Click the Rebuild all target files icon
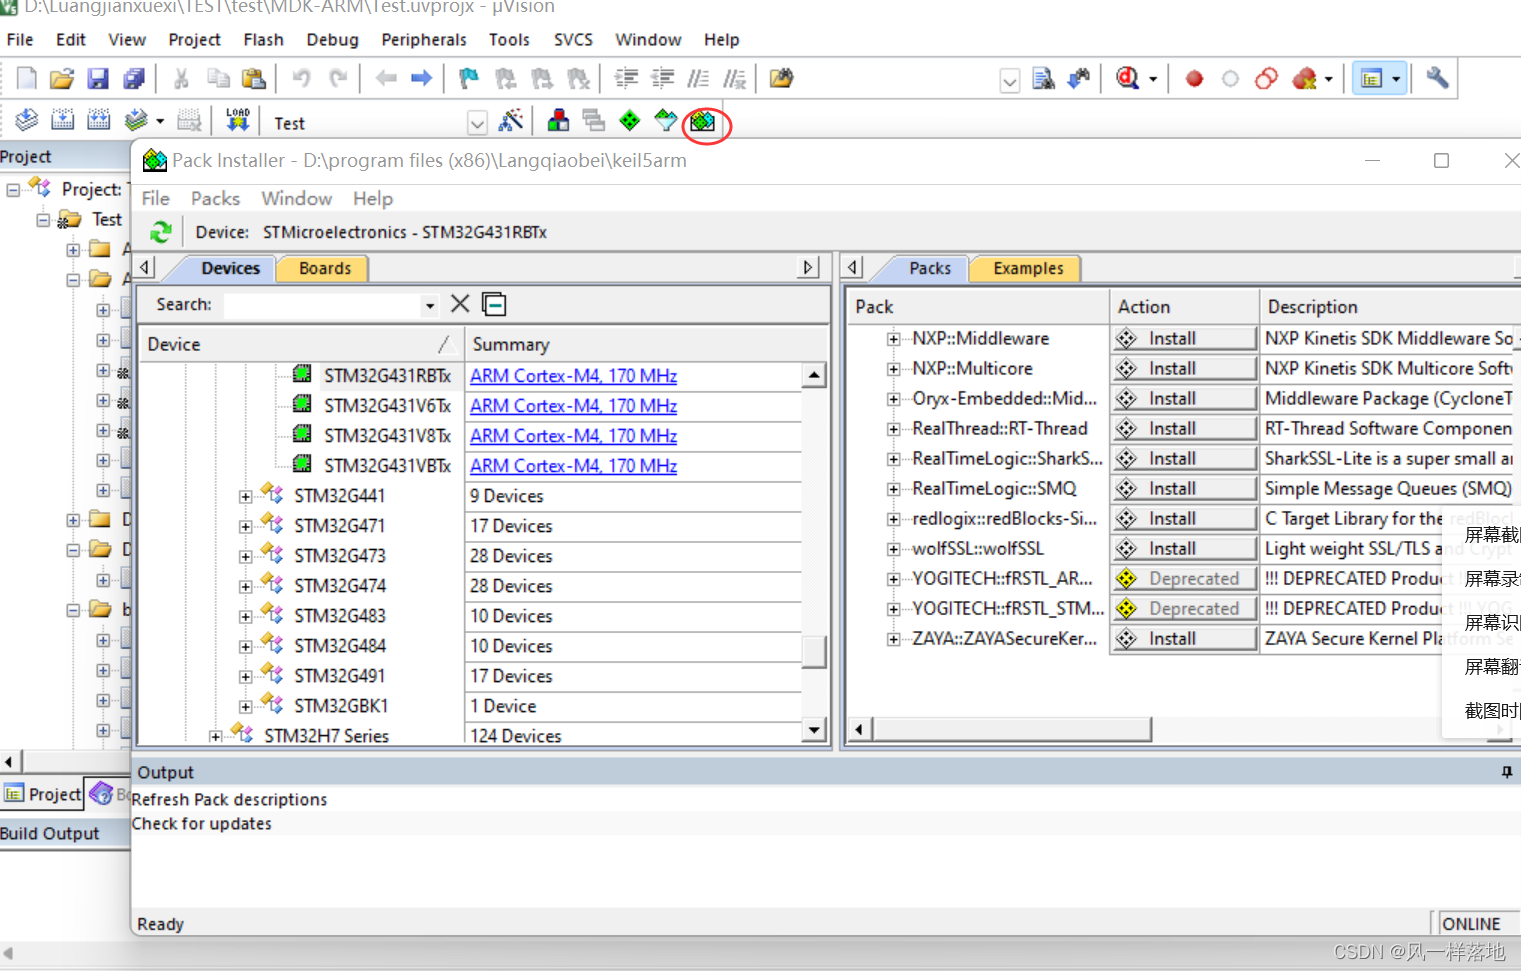1521x971 pixels. (x=98, y=121)
